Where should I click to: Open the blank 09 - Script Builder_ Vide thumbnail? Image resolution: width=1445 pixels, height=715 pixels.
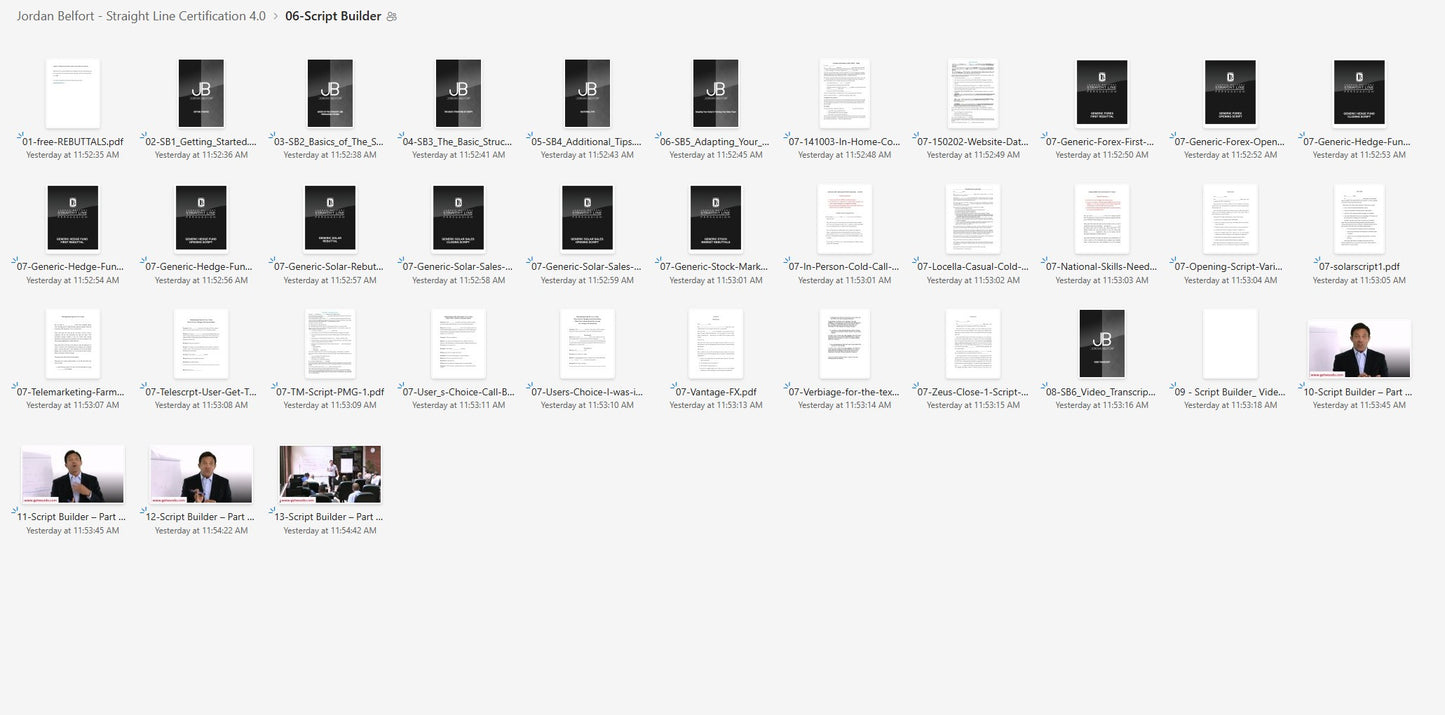point(1230,343)
